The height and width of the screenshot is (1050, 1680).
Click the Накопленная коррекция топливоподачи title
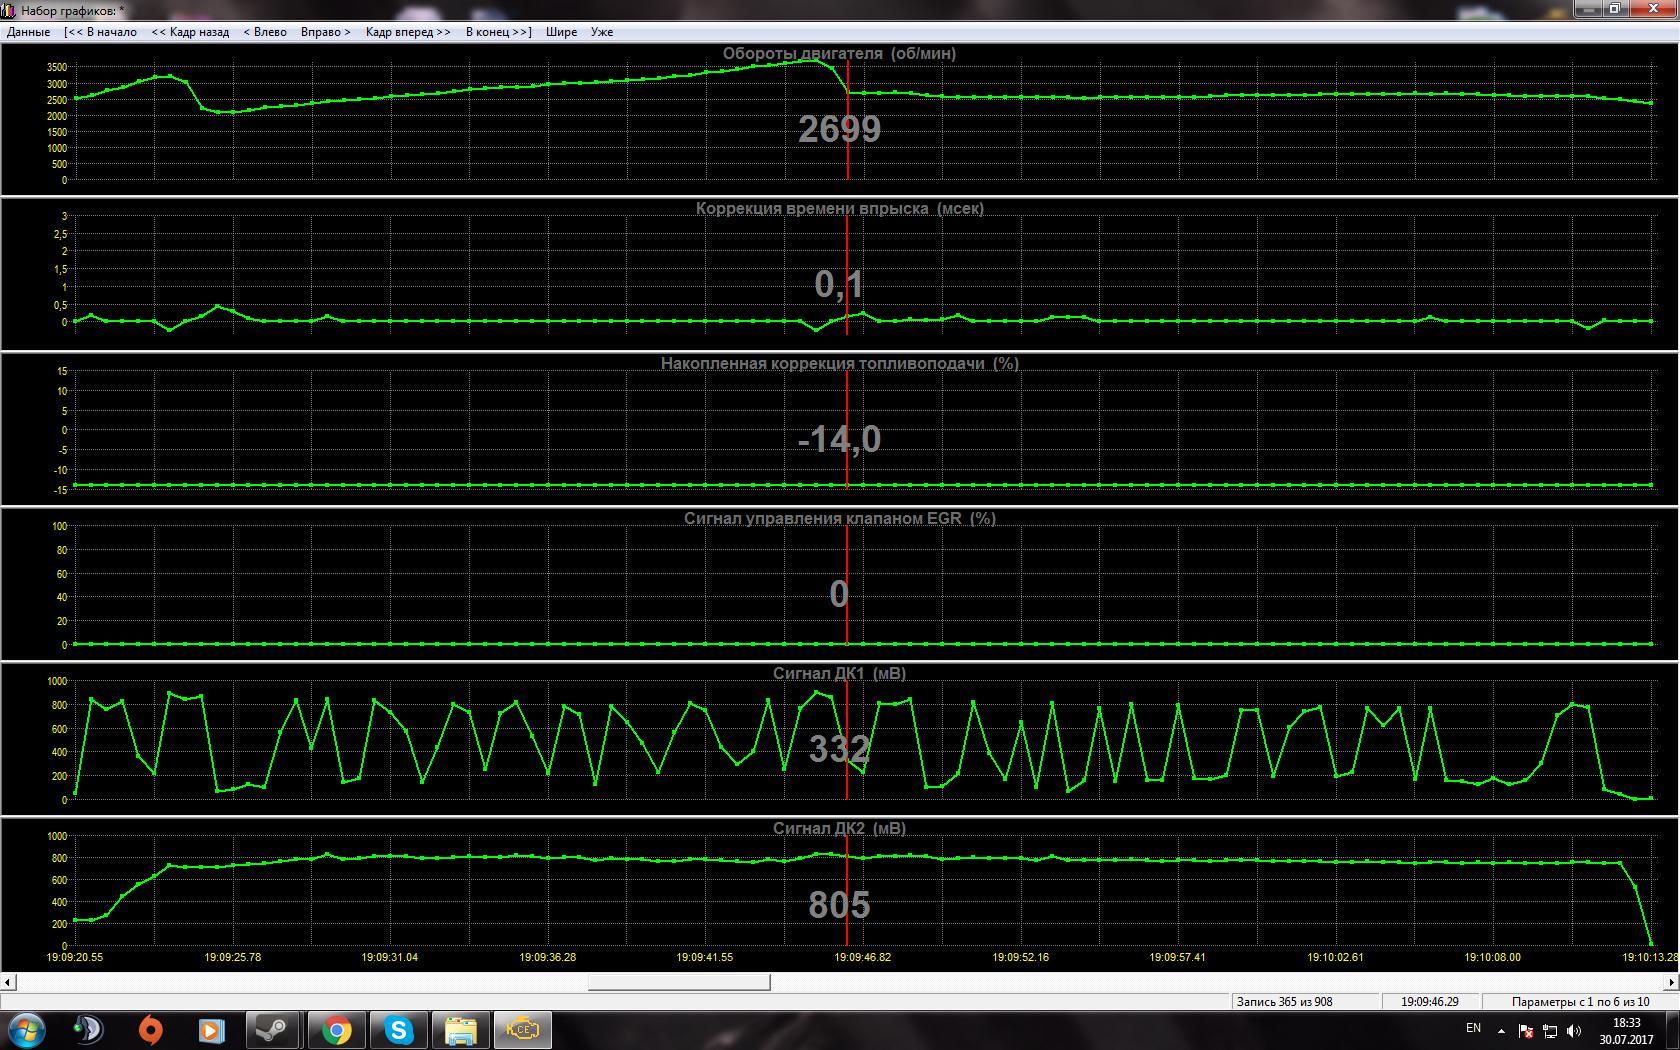coord(839,363)
